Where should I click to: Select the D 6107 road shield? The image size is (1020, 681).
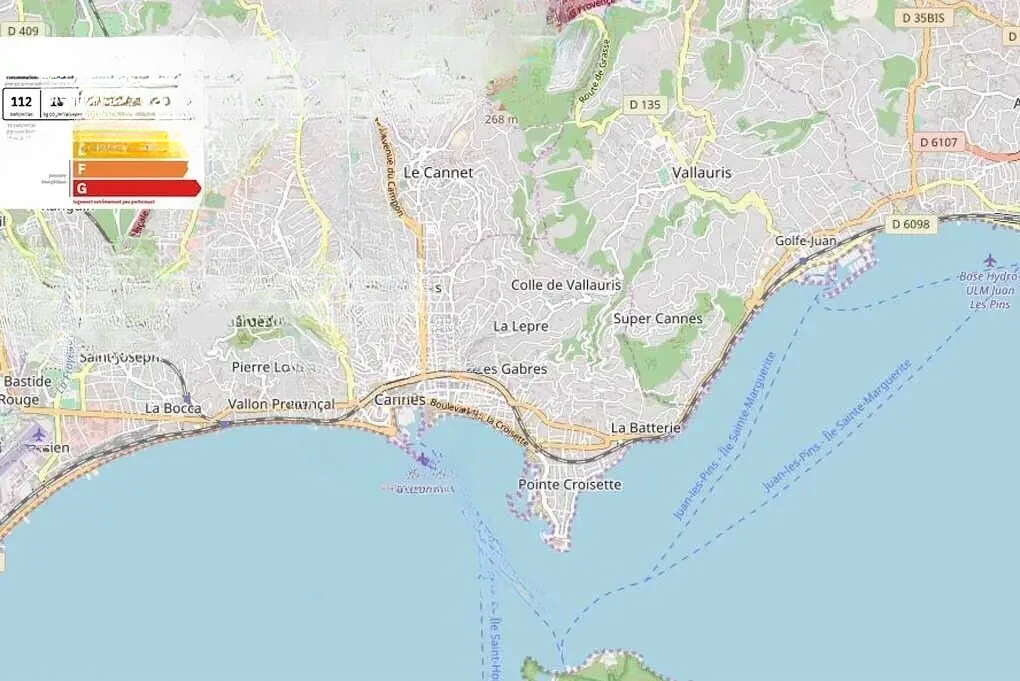(939, 142)
